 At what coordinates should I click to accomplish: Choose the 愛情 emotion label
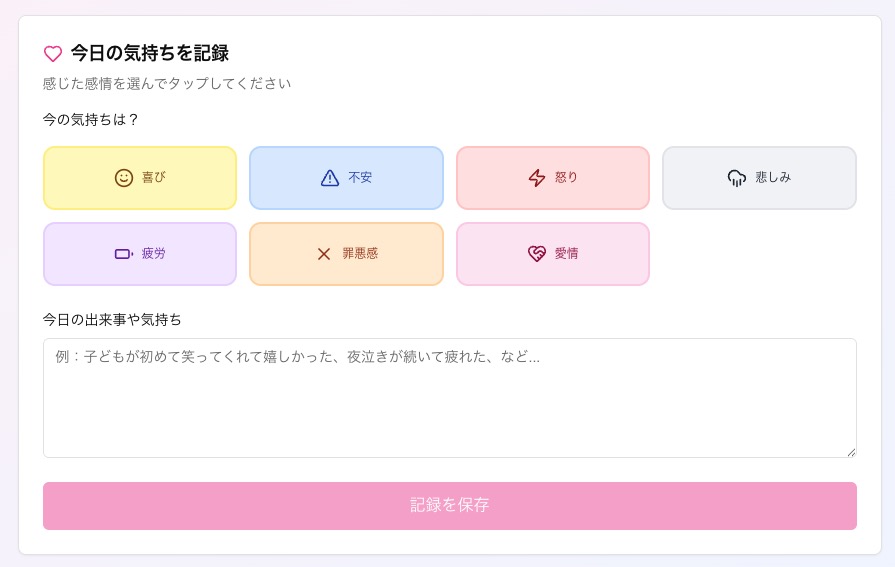coord(567,254)
